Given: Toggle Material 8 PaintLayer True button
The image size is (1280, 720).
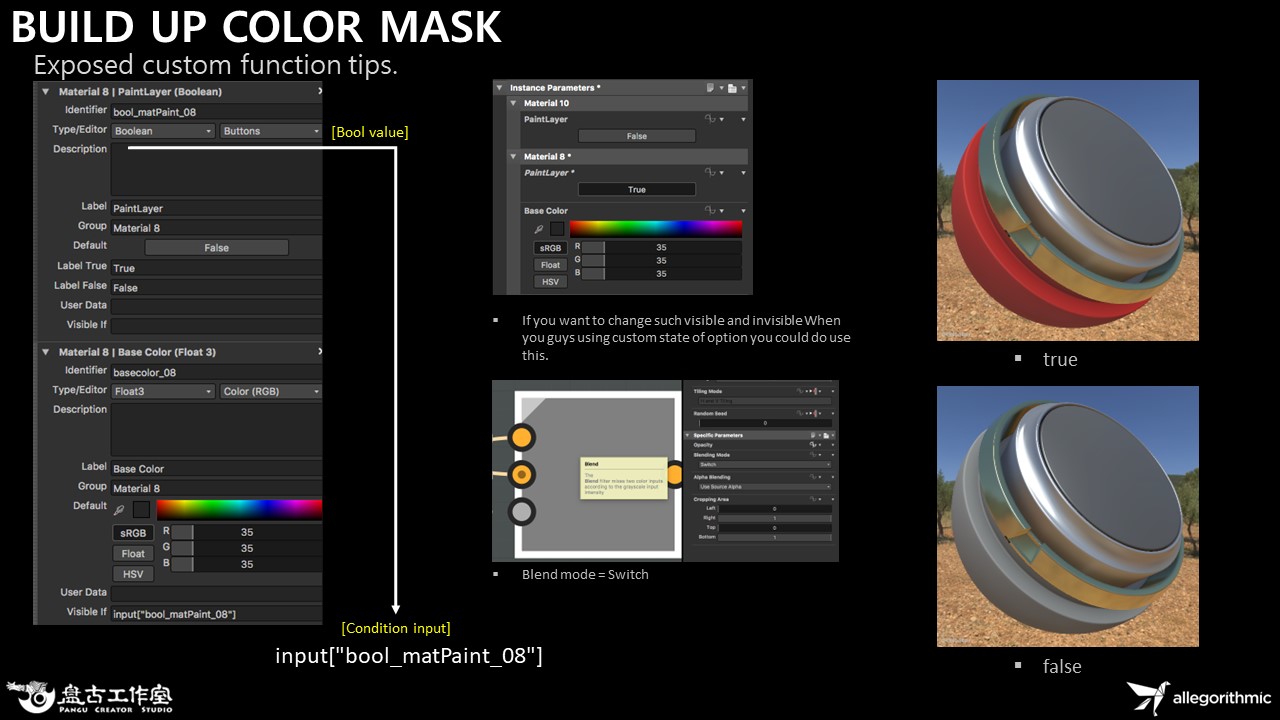Looking at the screenshot, I should [x=636, y=189].
